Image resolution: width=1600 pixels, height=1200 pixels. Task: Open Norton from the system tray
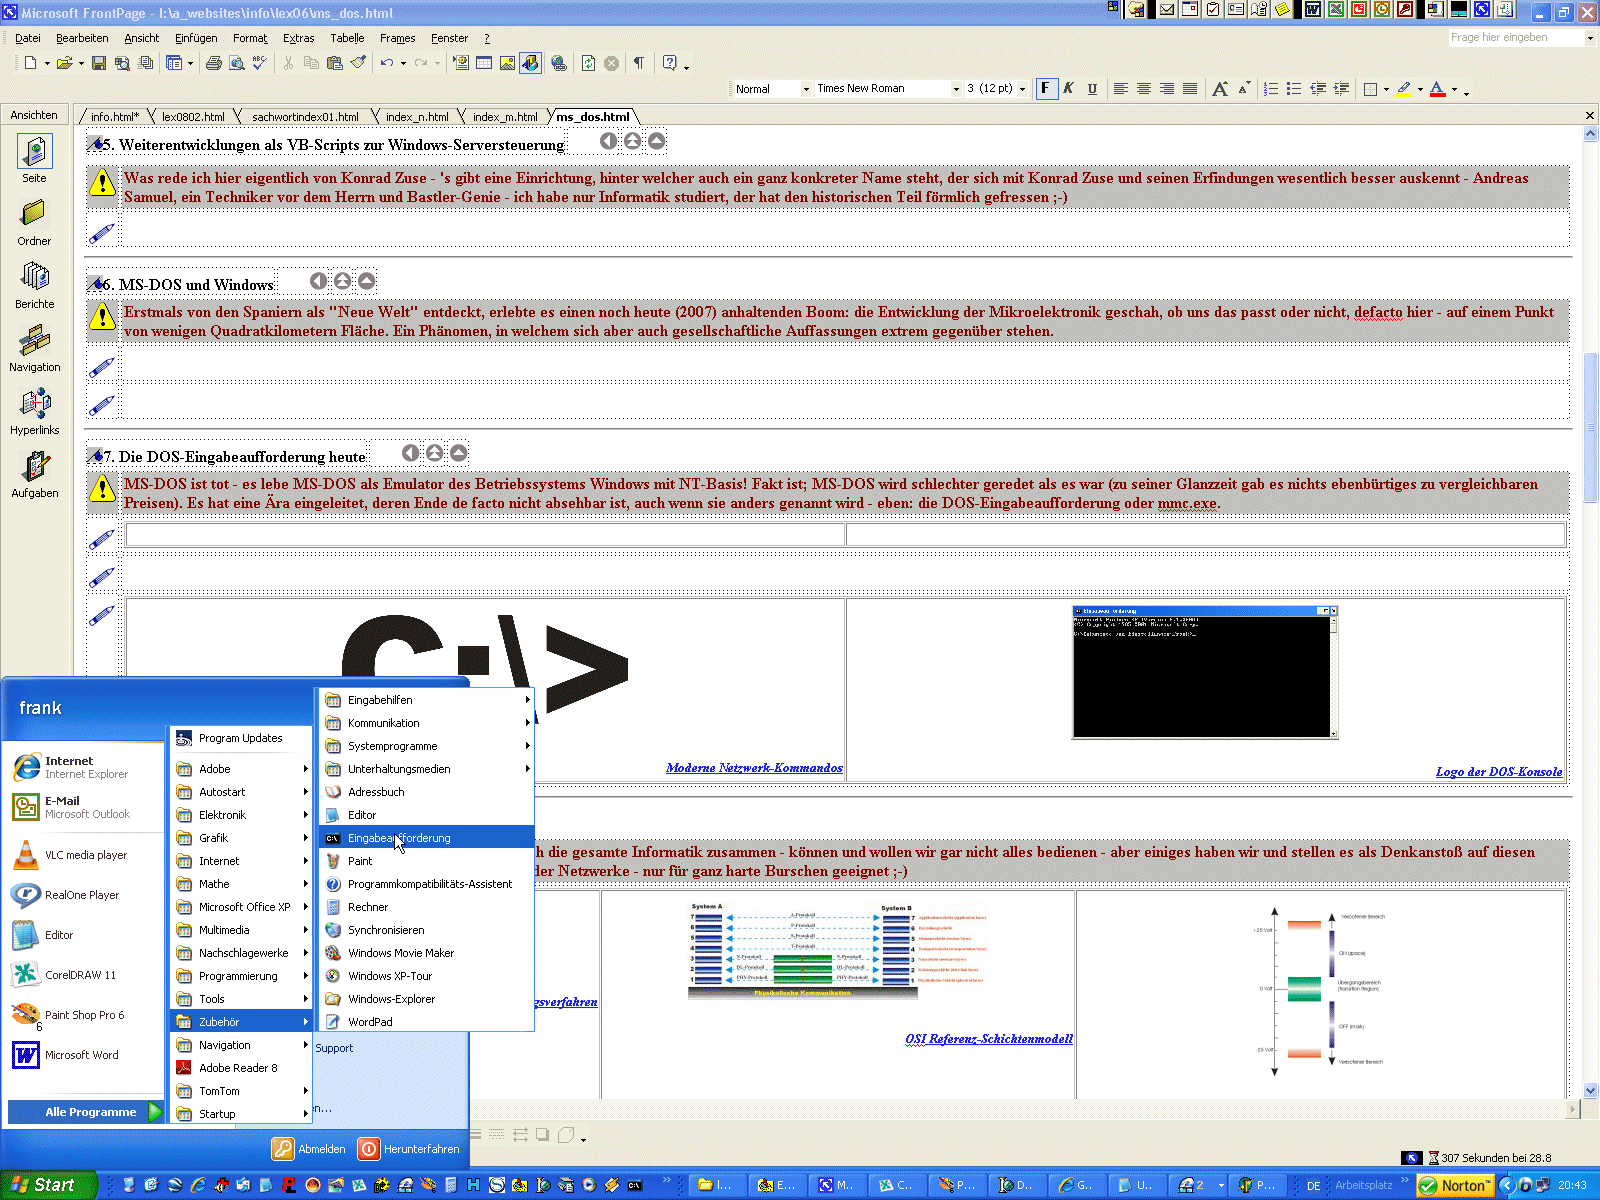point(1454,1185)
